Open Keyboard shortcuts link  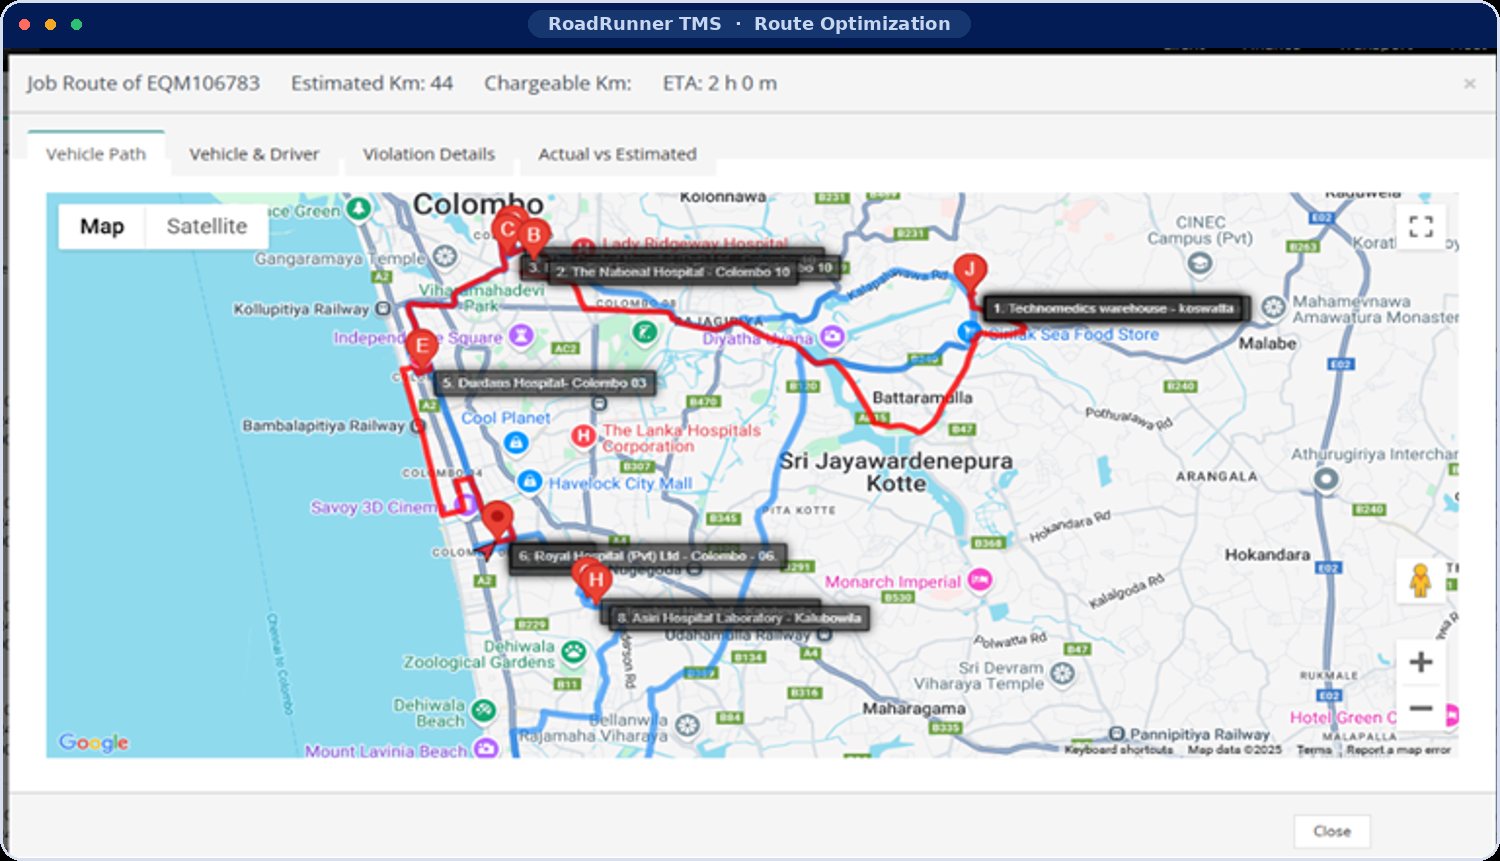[x=1118, y=749]
